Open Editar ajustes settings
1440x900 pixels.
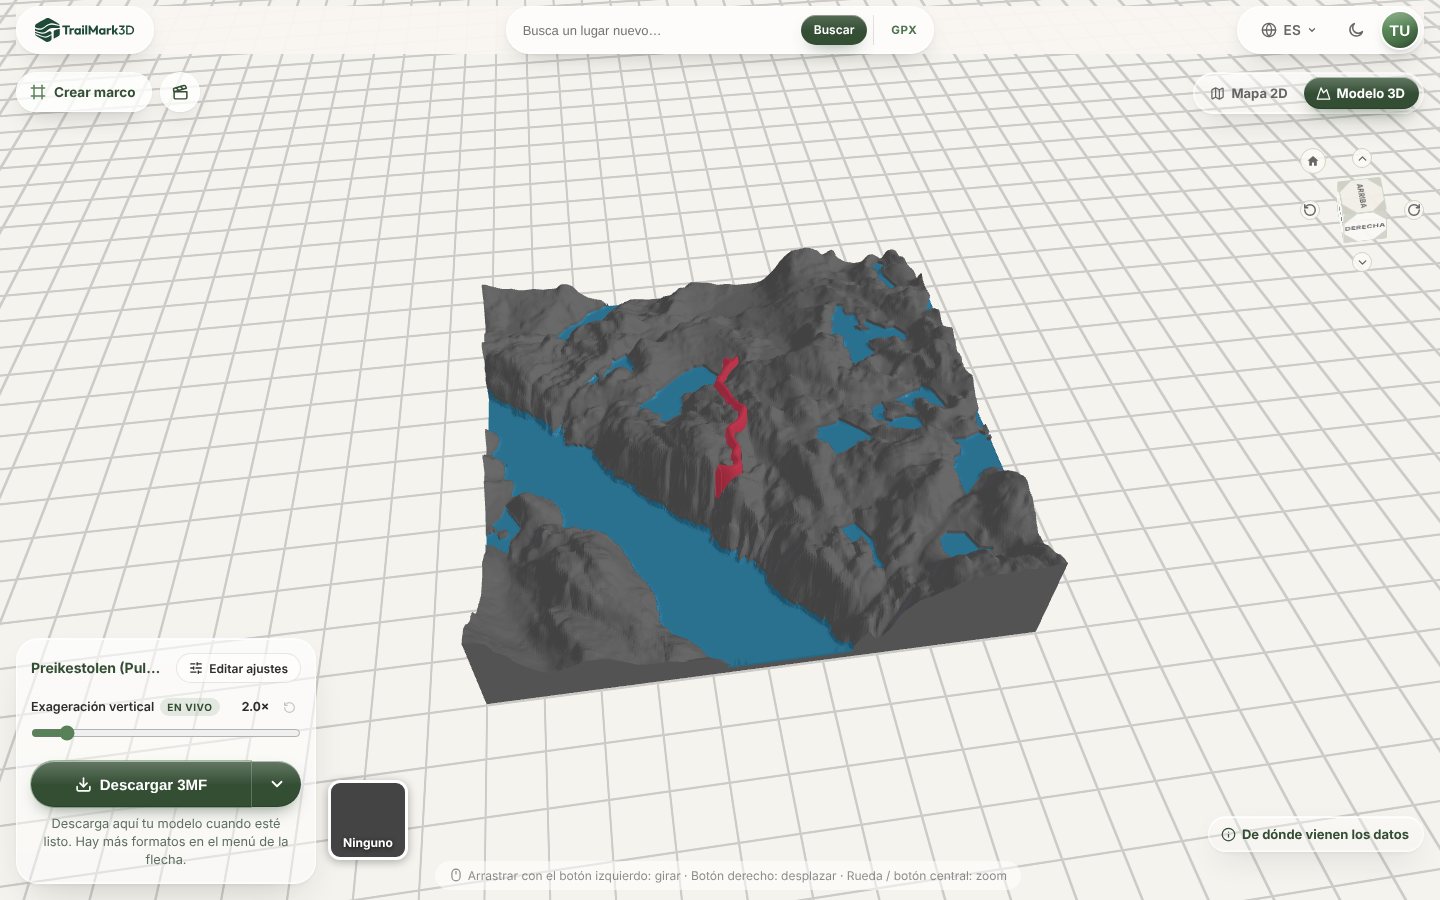pos(239,668)
